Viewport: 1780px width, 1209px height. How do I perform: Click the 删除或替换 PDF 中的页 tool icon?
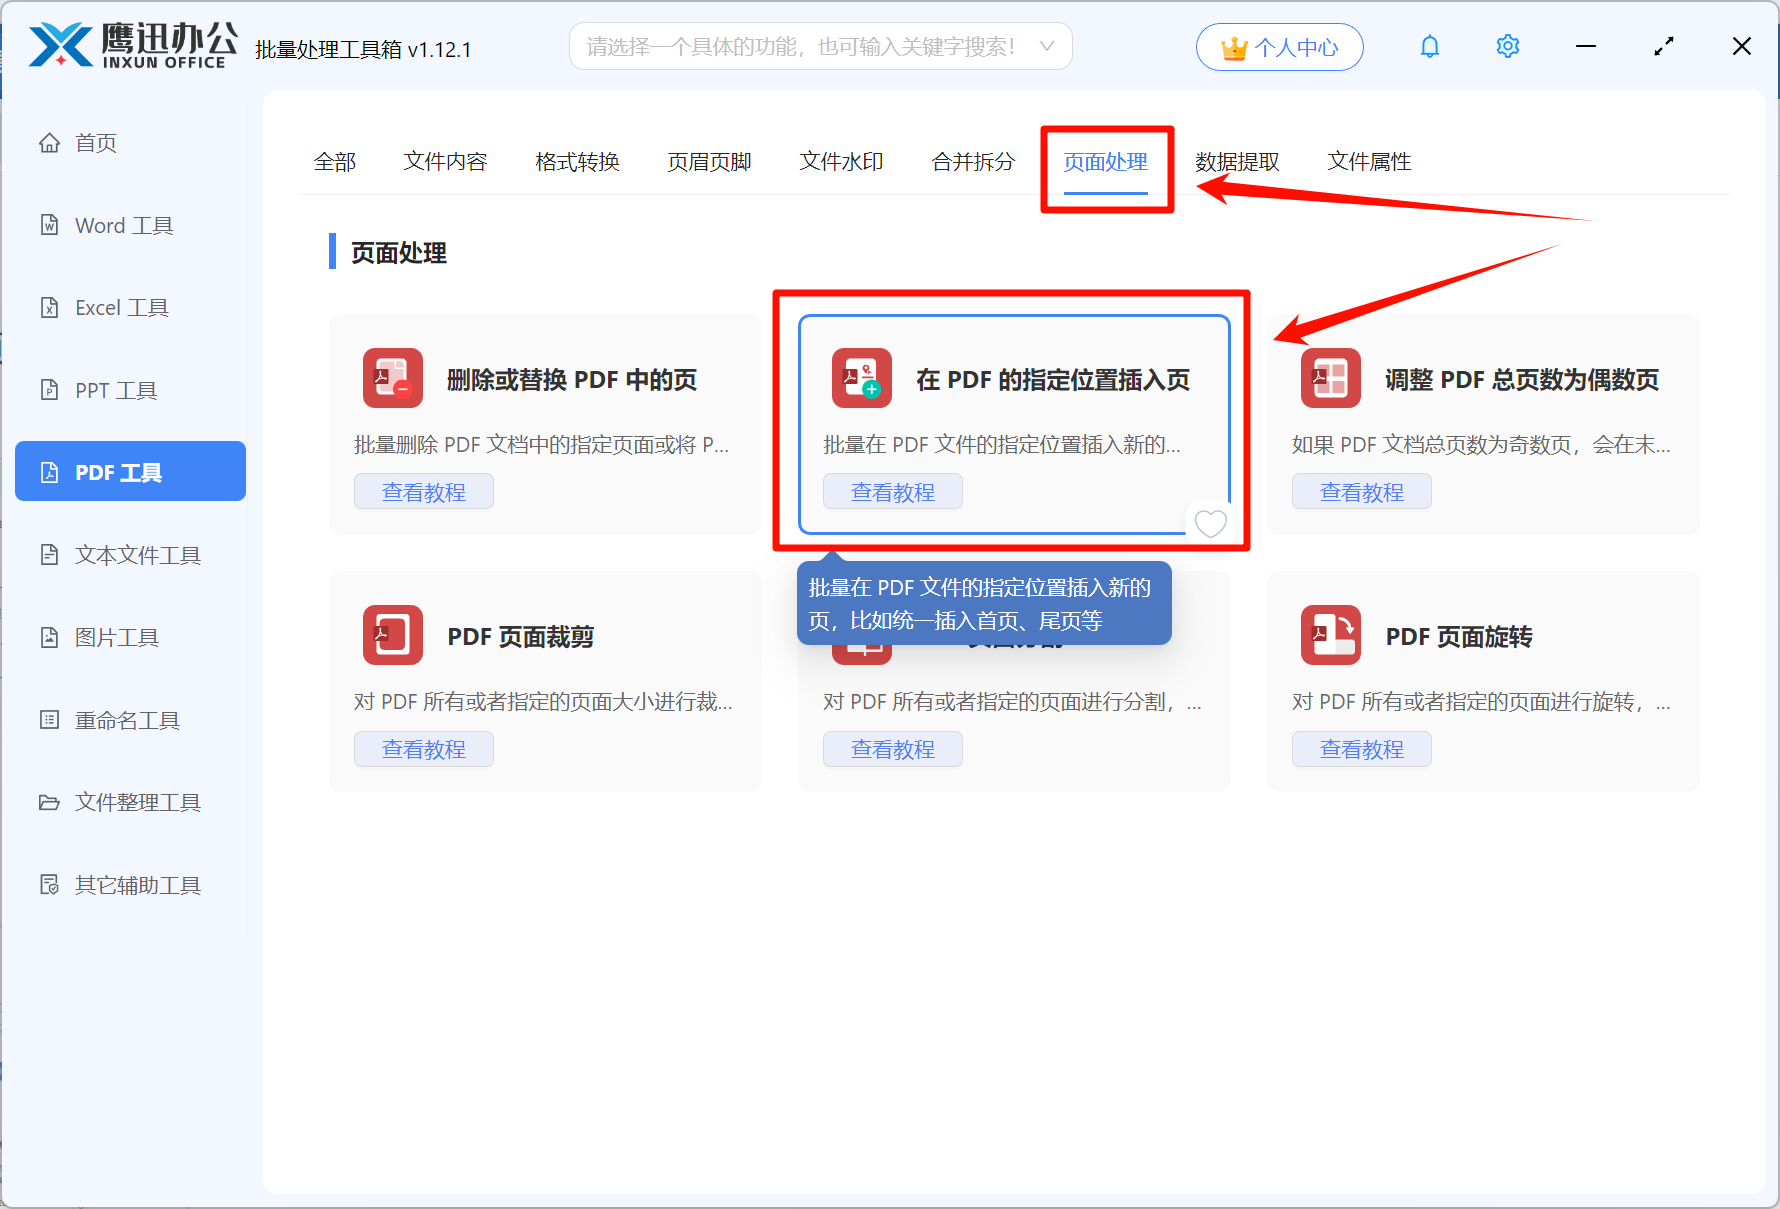(x=392, y=378)
